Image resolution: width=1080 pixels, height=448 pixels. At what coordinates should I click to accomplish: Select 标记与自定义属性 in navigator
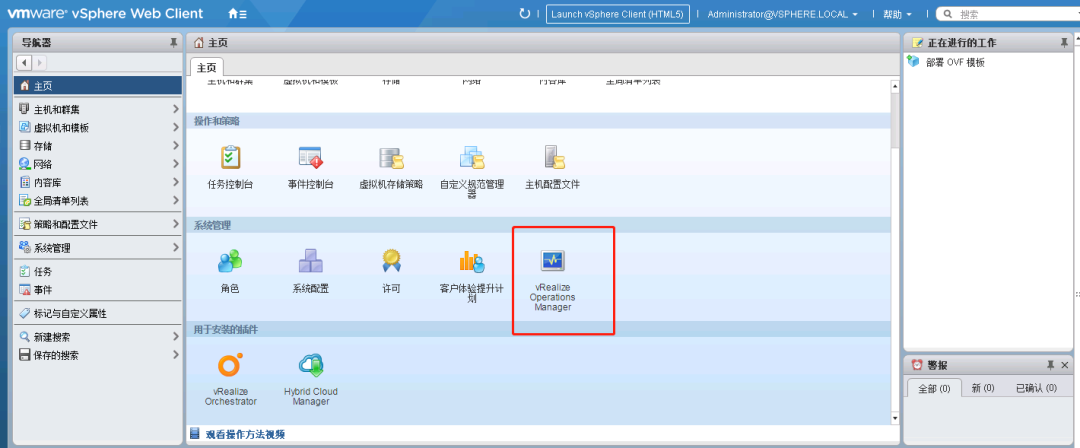tap(97, 314)
